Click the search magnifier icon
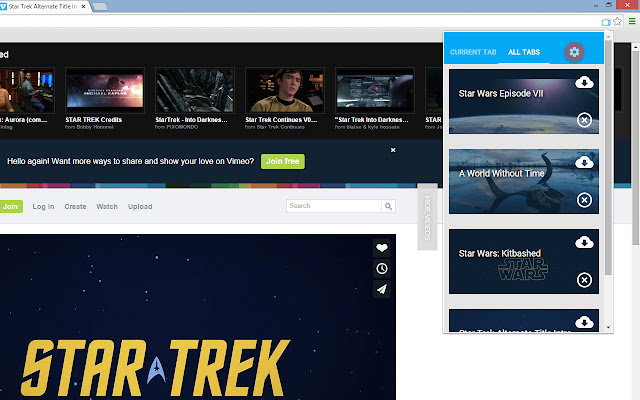The width and height of the screenshot is (640, 400). coord(388,207)
